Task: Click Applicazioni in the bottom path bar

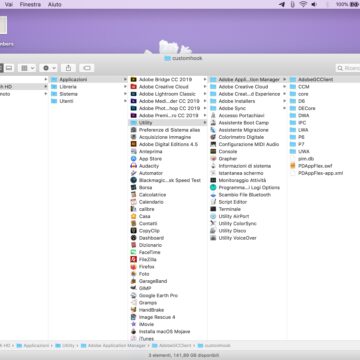Action: [x=33, y=346]
